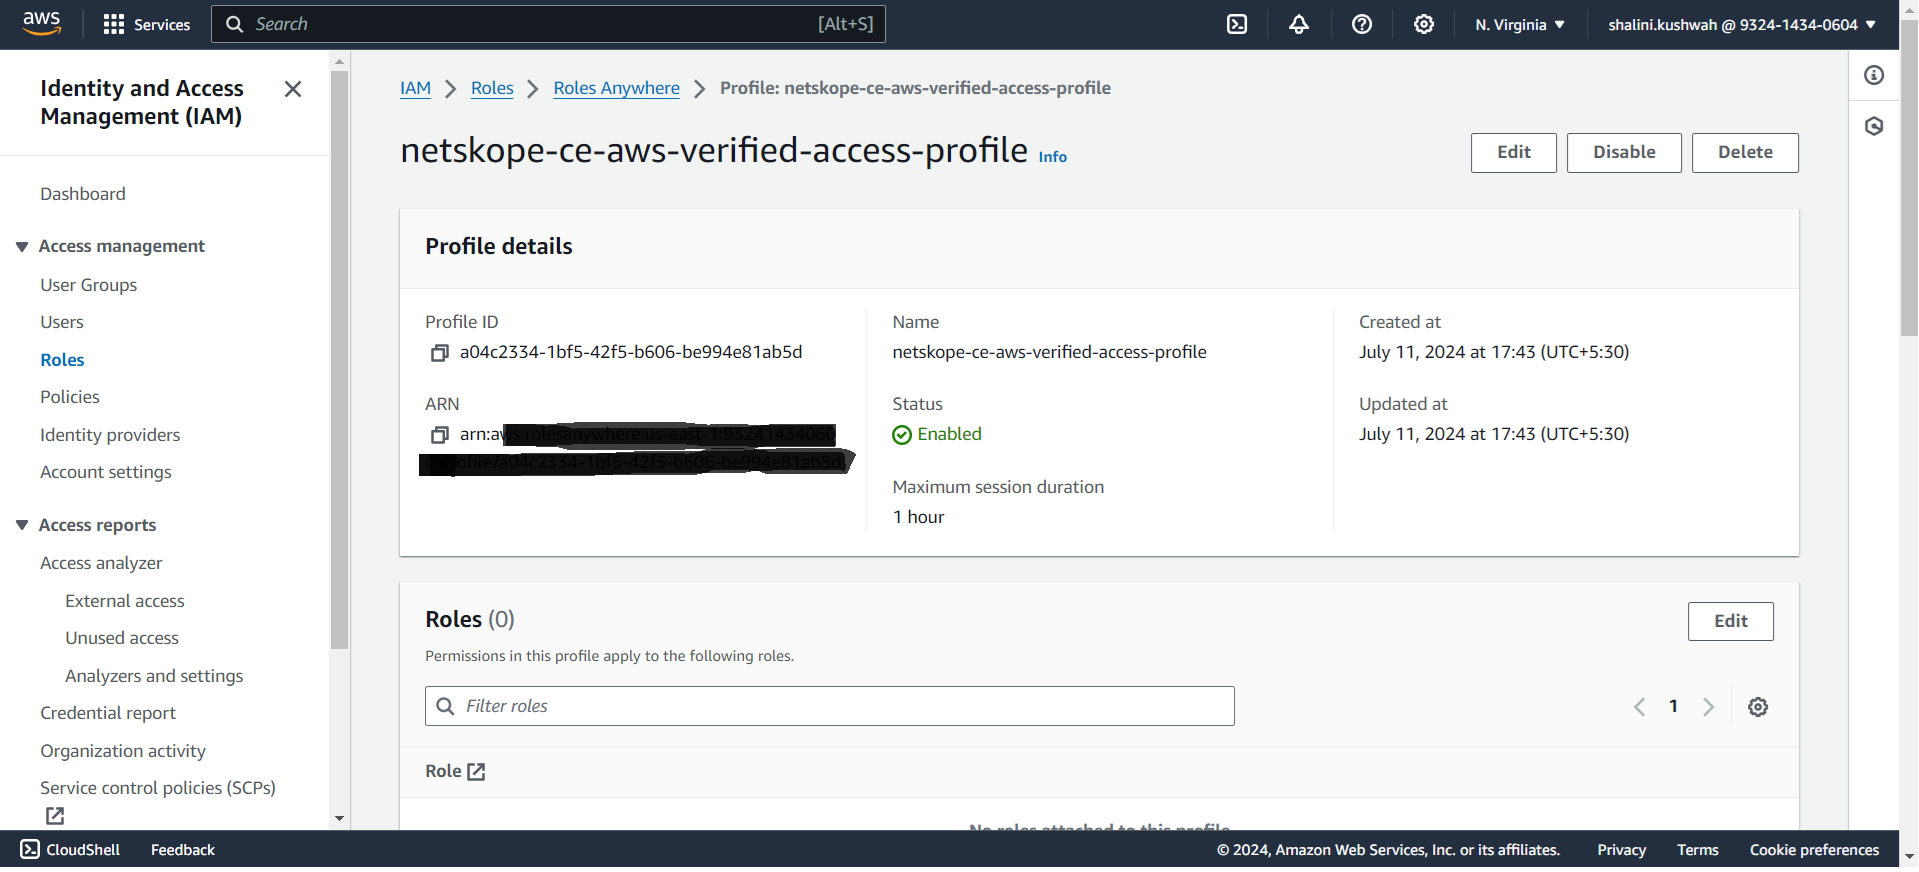Click the Roles Anywhere breadcrumb link
The image size is (1919, 872).
pyautogui.click(x=617, y=88)
